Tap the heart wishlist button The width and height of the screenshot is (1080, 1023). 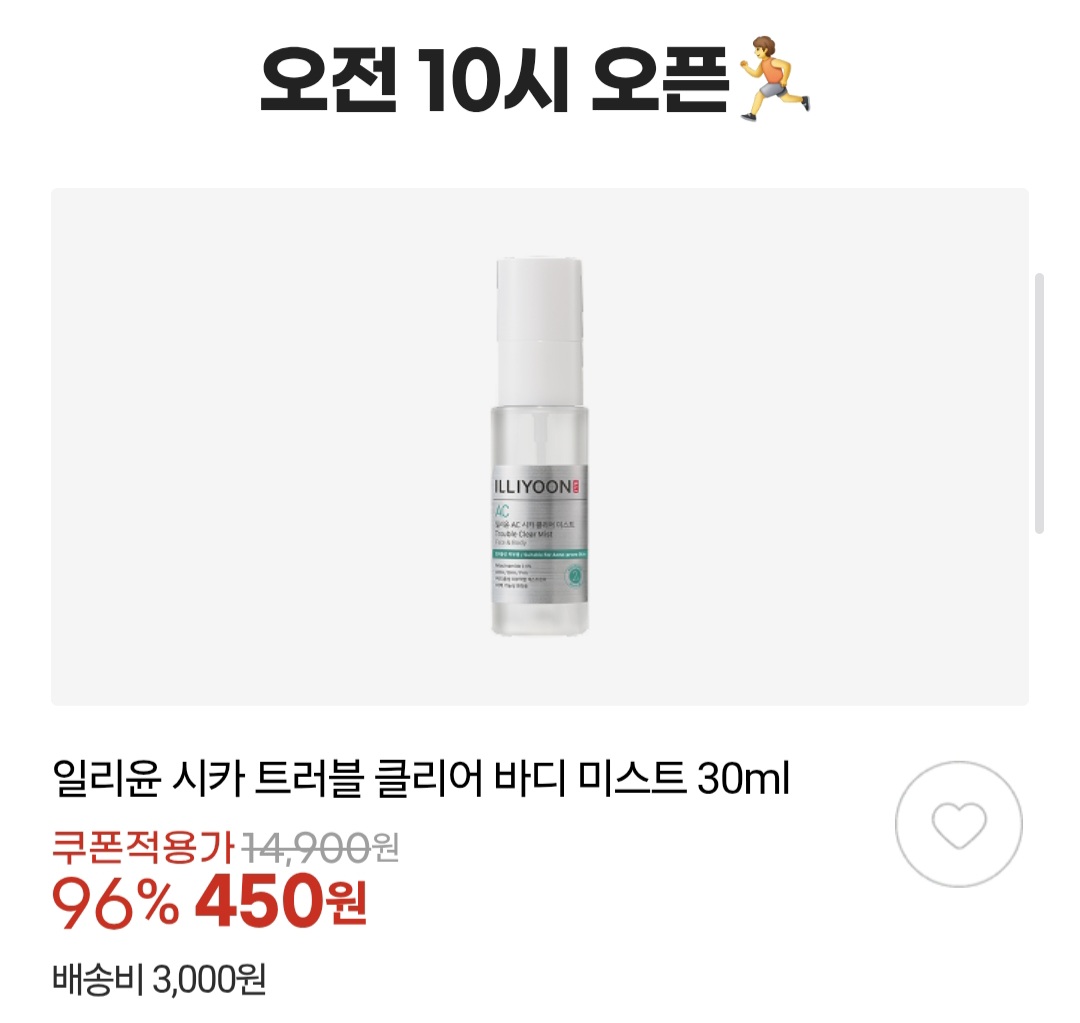(958, 823)
